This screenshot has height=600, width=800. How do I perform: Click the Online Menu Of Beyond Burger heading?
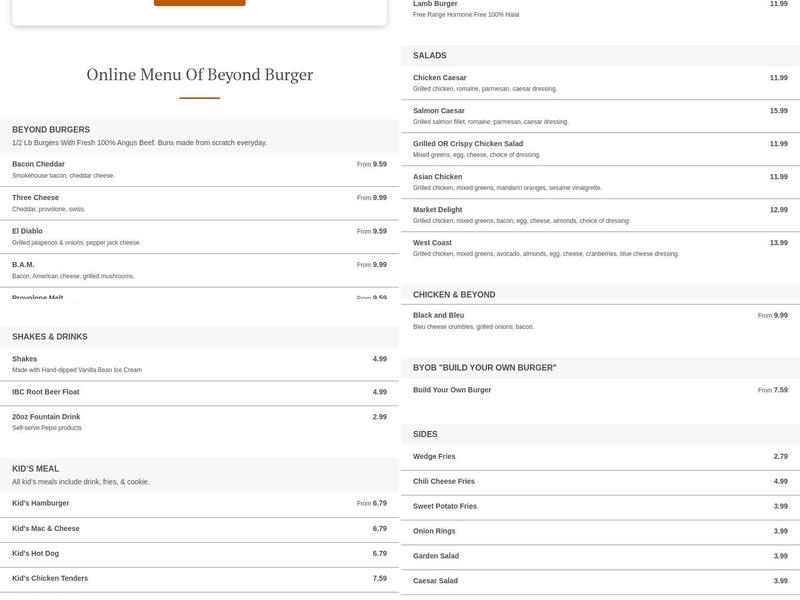point(199,74)
